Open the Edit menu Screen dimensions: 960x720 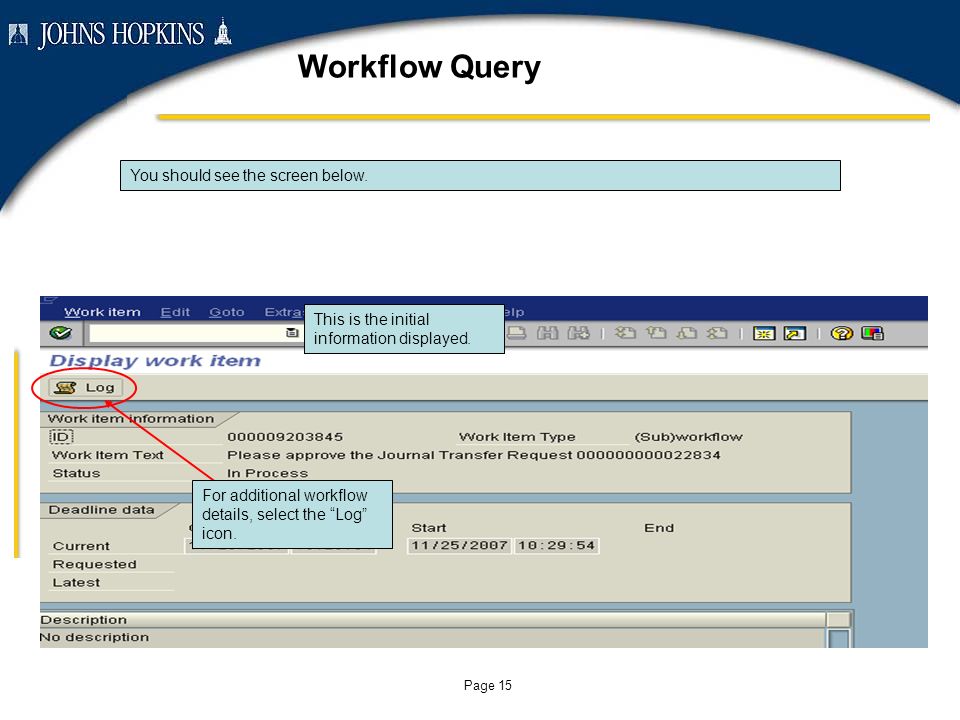click(x=175, y=312)
